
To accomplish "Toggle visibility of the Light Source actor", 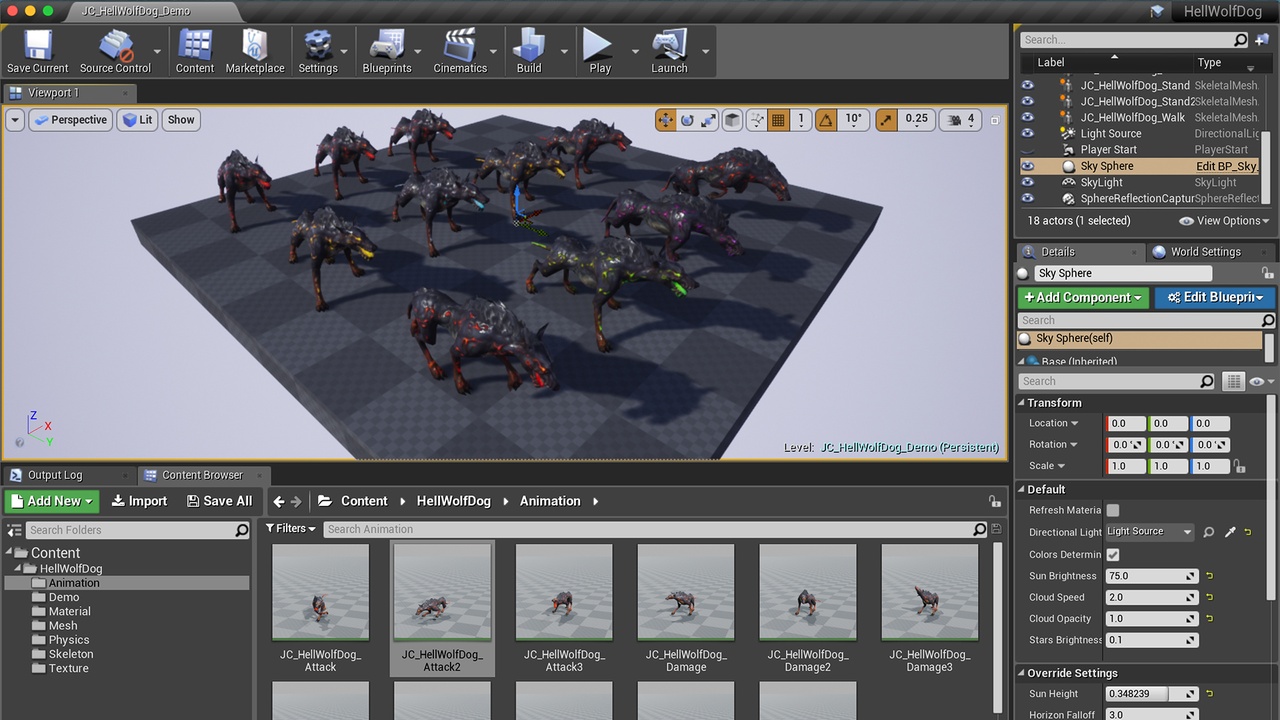I will click(1027, 134).
